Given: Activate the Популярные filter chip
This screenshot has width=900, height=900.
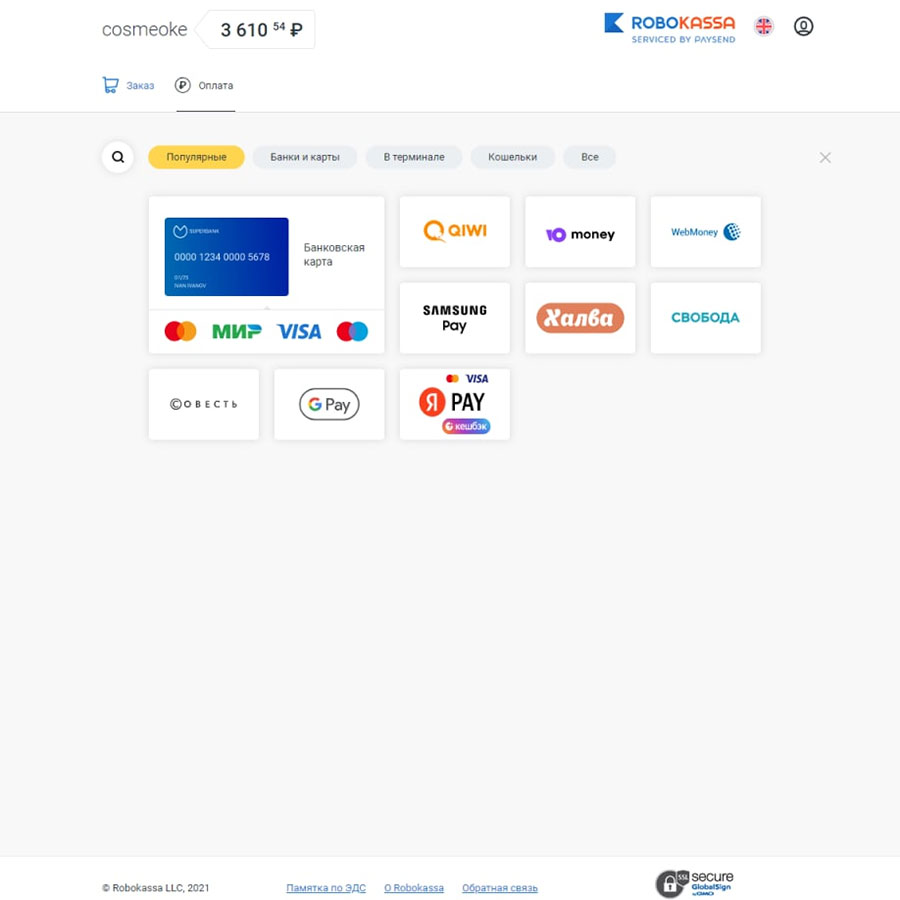Looking at the screenshot, I should click(x=196, y=157).
